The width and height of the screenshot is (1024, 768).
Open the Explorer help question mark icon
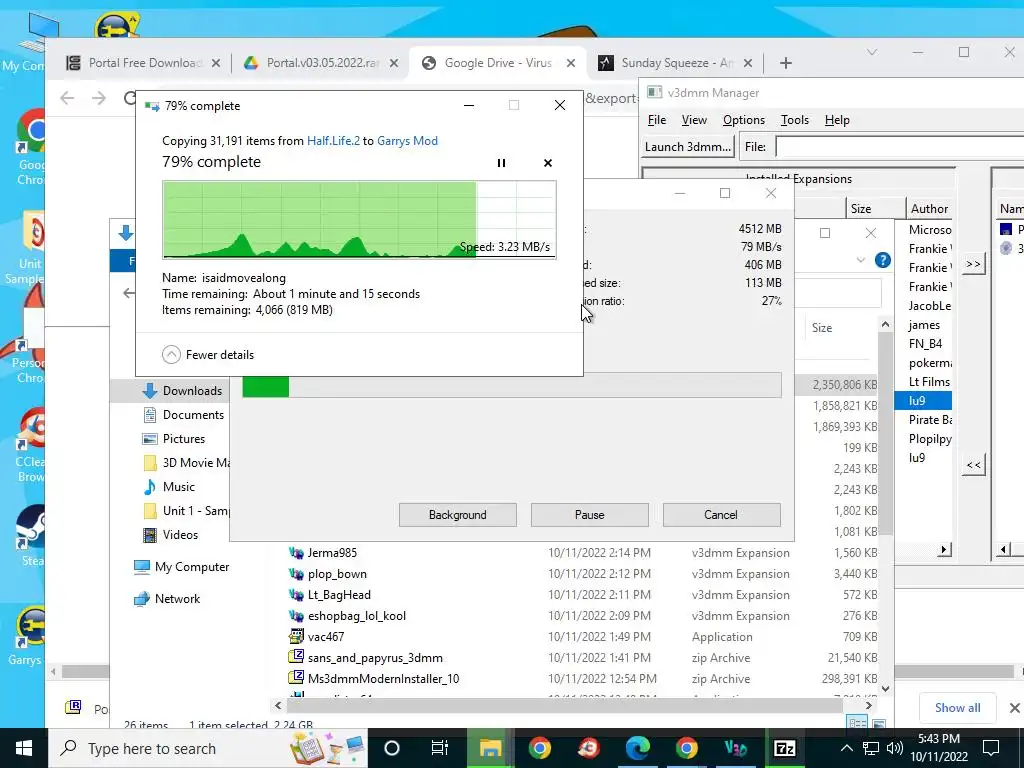(x=882, y=261)
